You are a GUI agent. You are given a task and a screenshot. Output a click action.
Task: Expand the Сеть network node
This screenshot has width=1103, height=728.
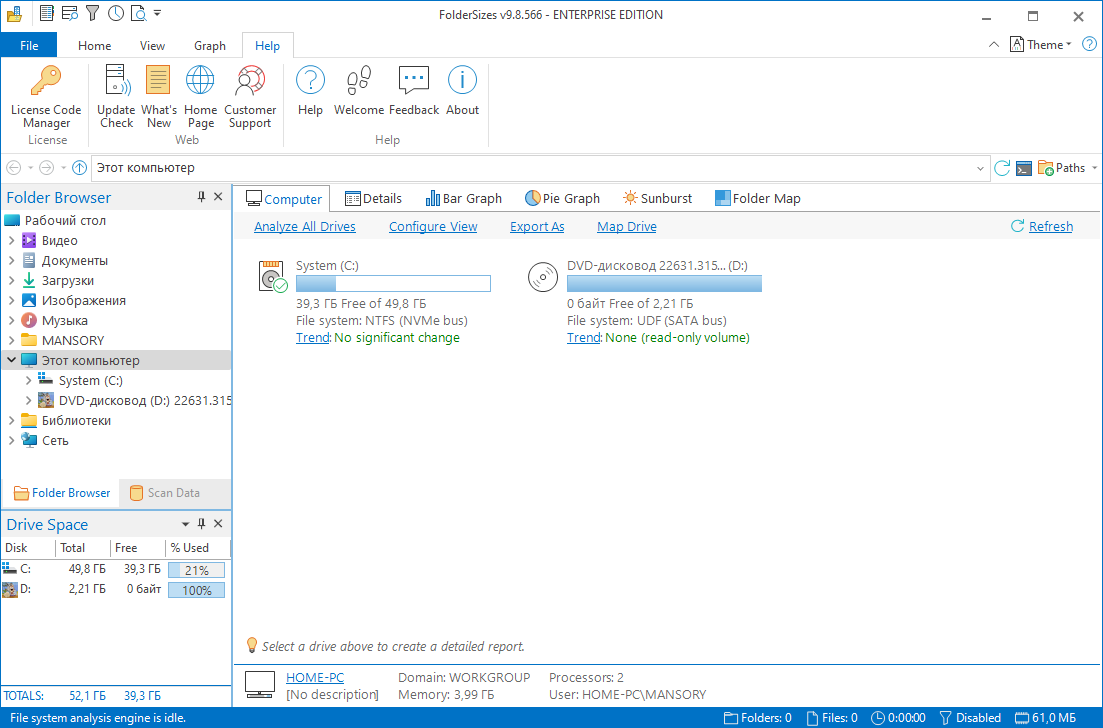11,440
